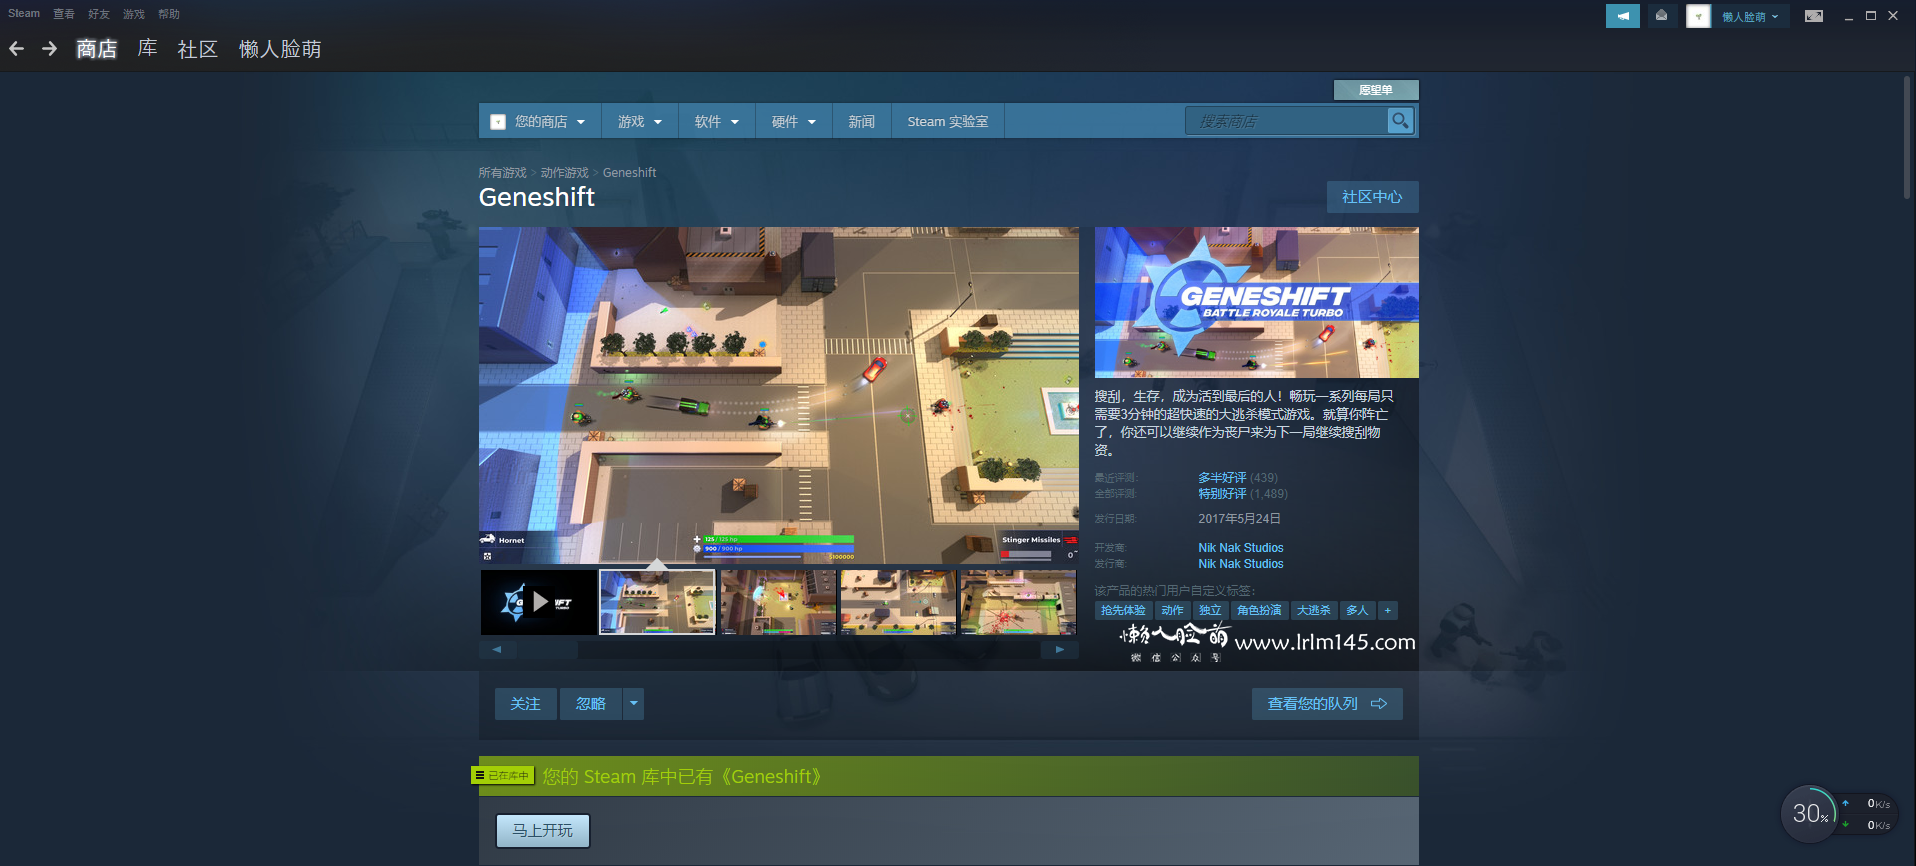1916x866 pixels.
Task: Open developer Nik Nak Studios link
Action: (1241, 548)
